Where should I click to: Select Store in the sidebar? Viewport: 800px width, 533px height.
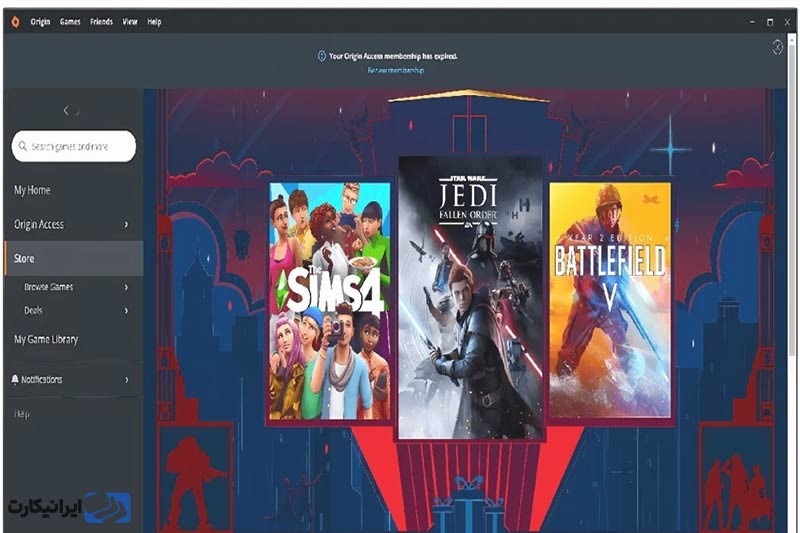click(x=73, y=259)
